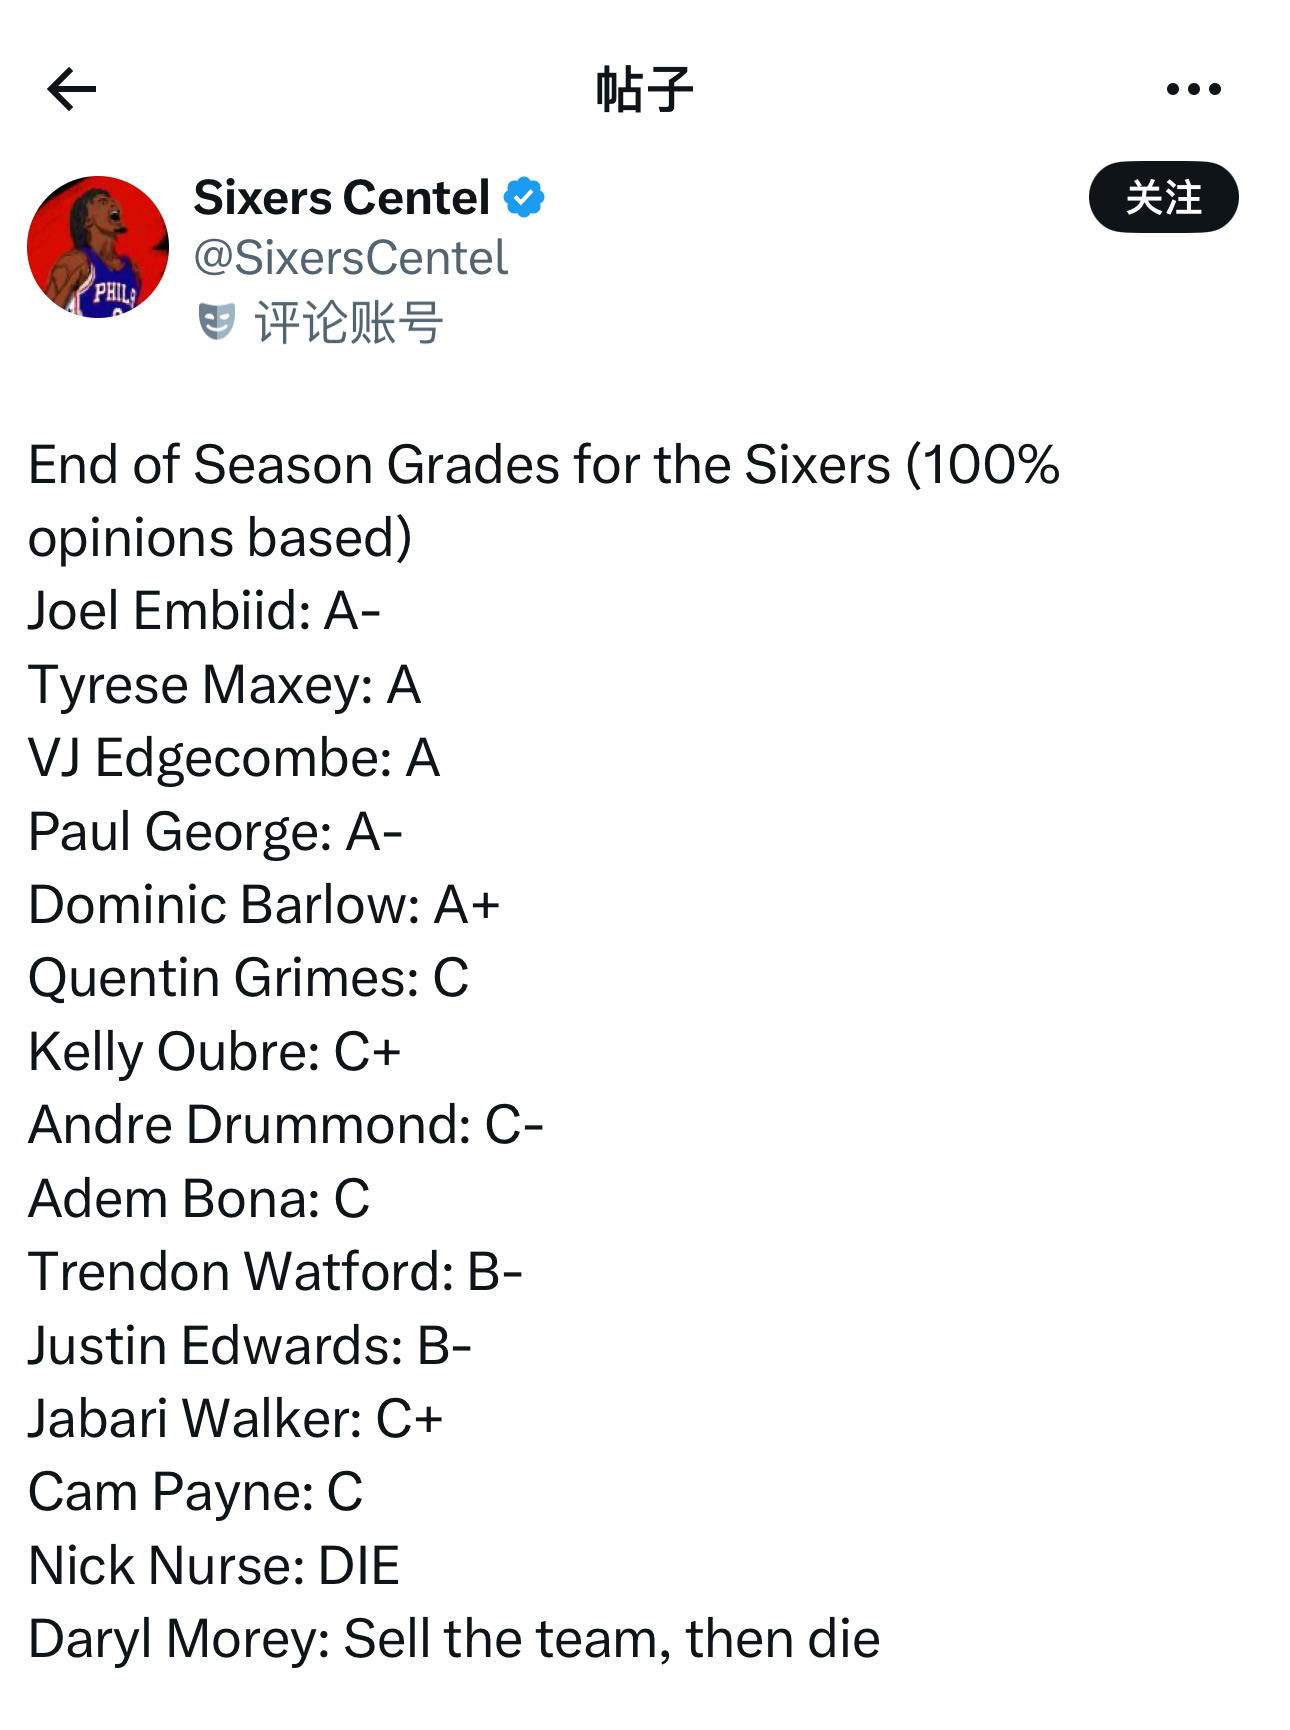Viewport: 1290px width, 1730px height.
Task: Tap the VJ Edgecombe grade line
Action: pos(234,758)
